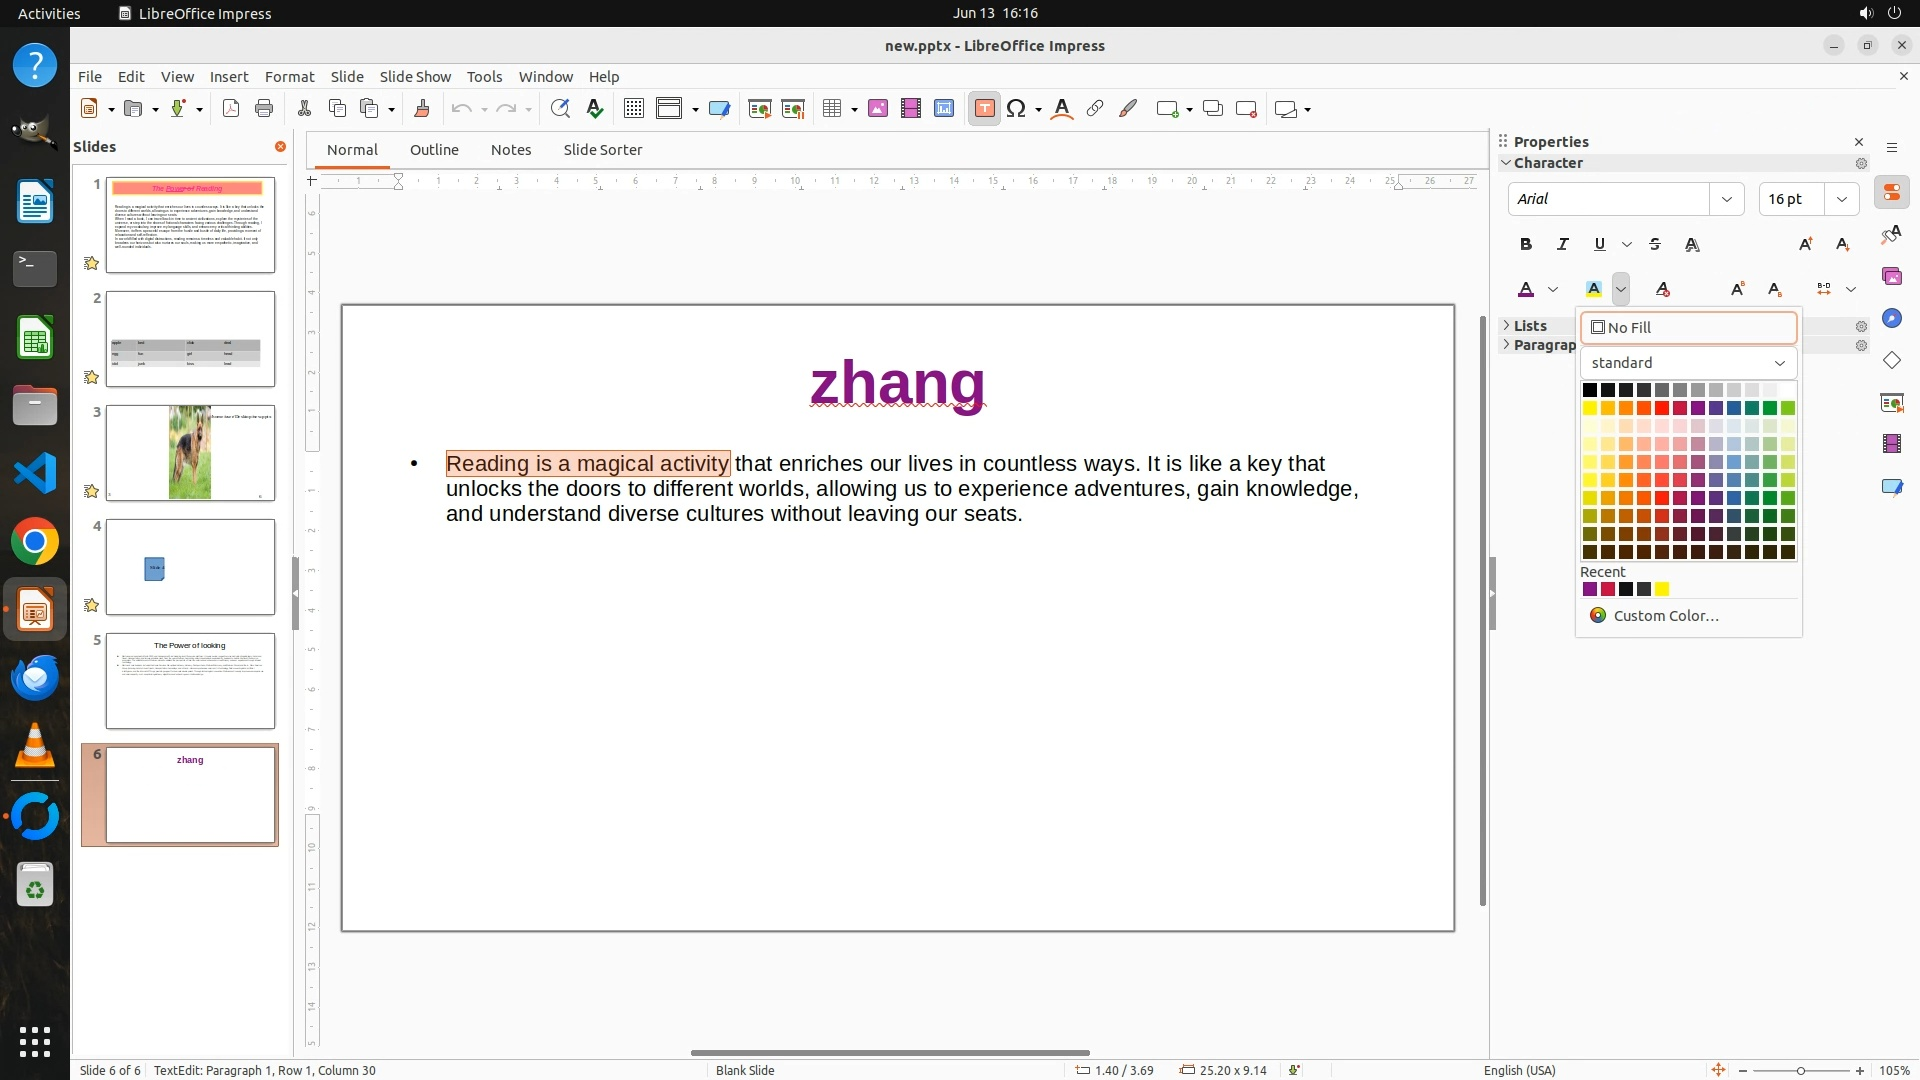Click the Insert Table icon
This screenshot has width=1920, height=1080.
[832, 109]
